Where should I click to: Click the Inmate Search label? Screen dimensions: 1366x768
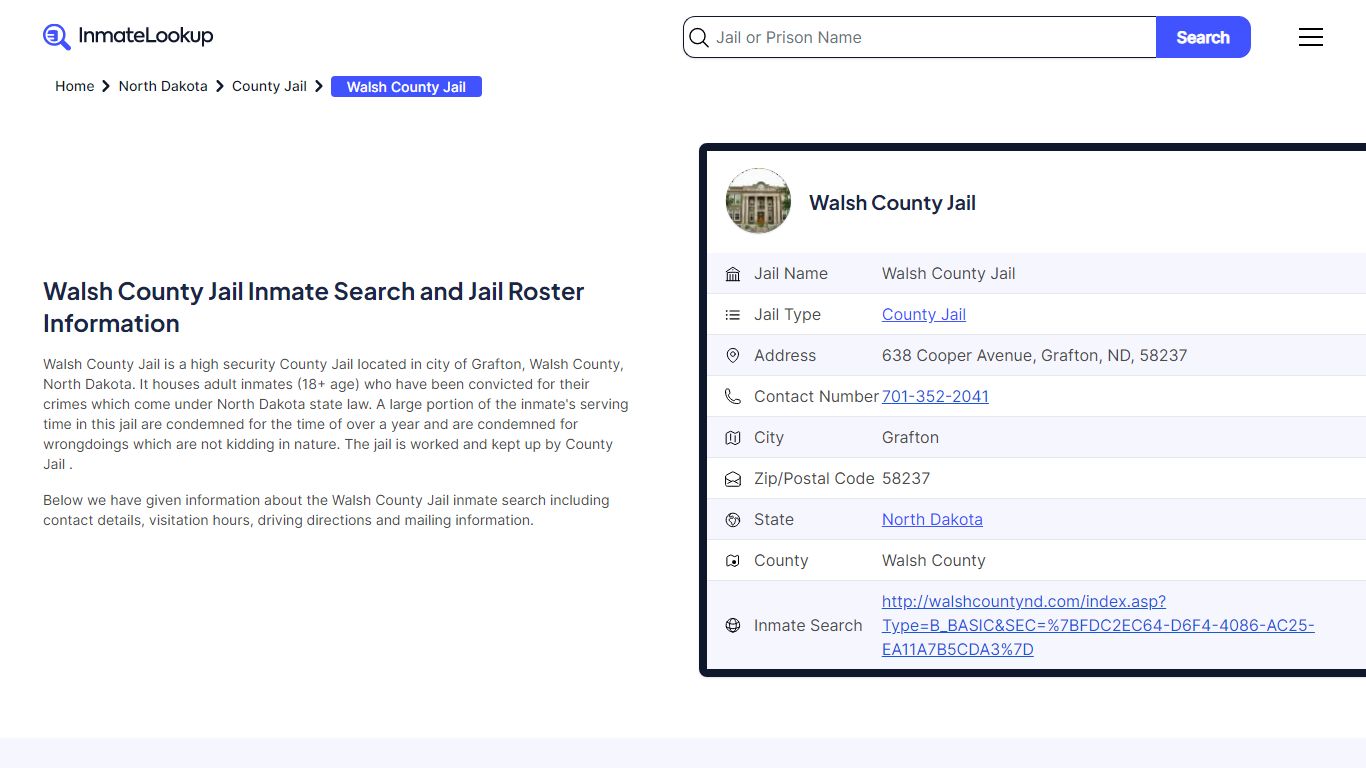808,626
